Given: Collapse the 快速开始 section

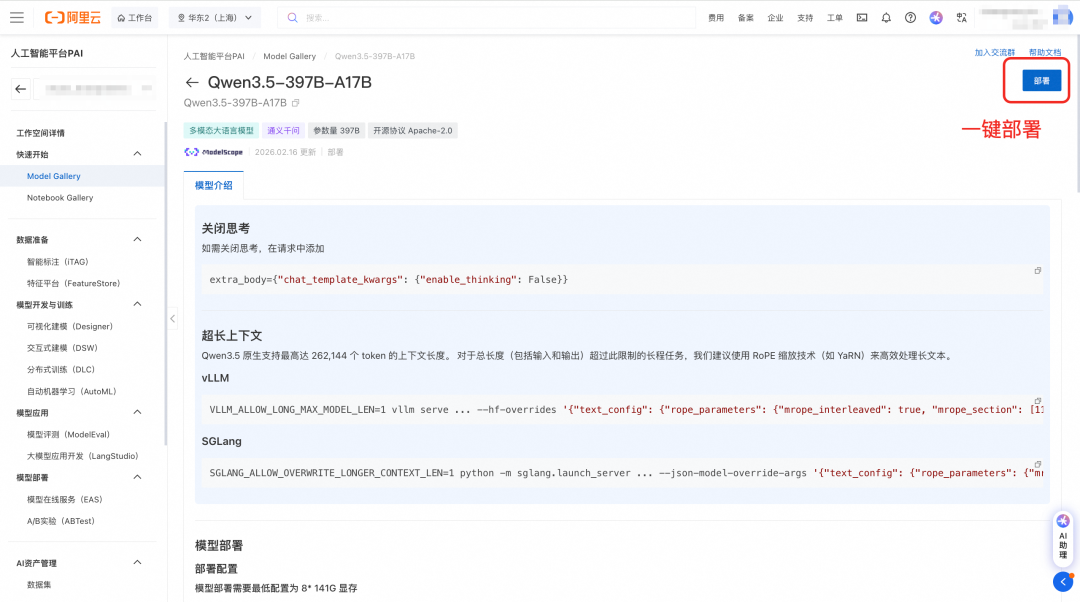Looking at the screenshot, I should [137, 153].
